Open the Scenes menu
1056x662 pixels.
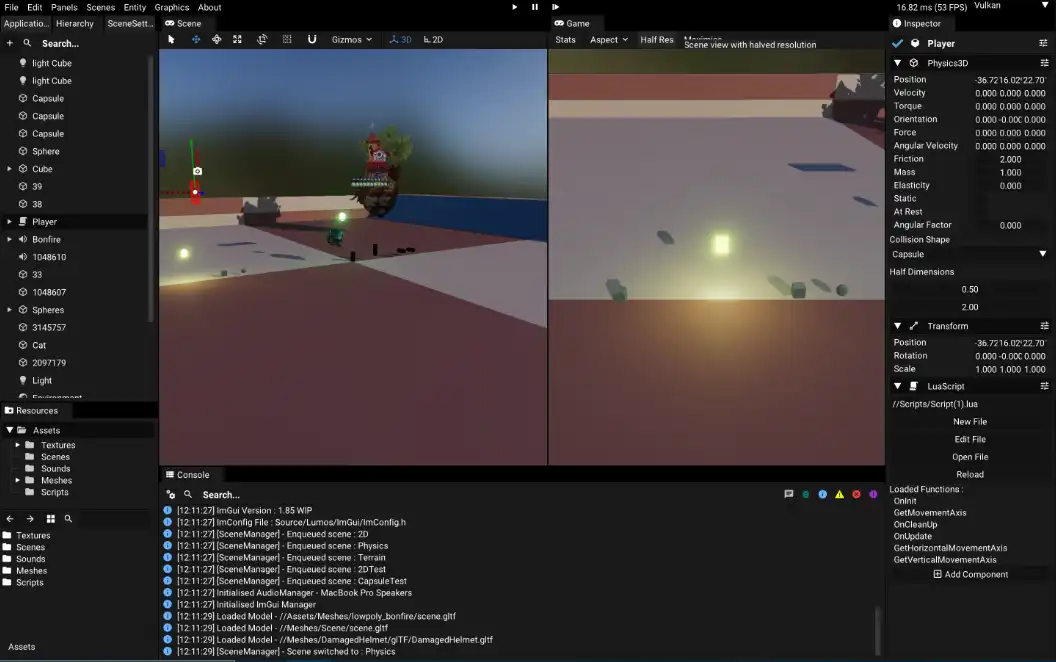pyautogui.click(x=100, y=7)
